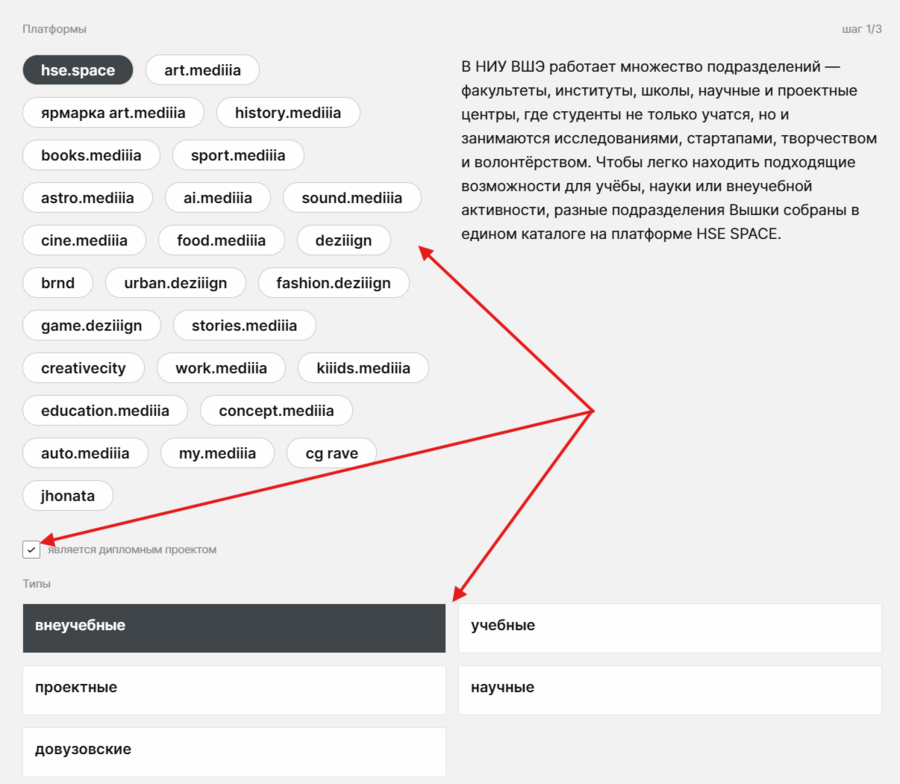Choose education.mediiia chip

(105, 410)
